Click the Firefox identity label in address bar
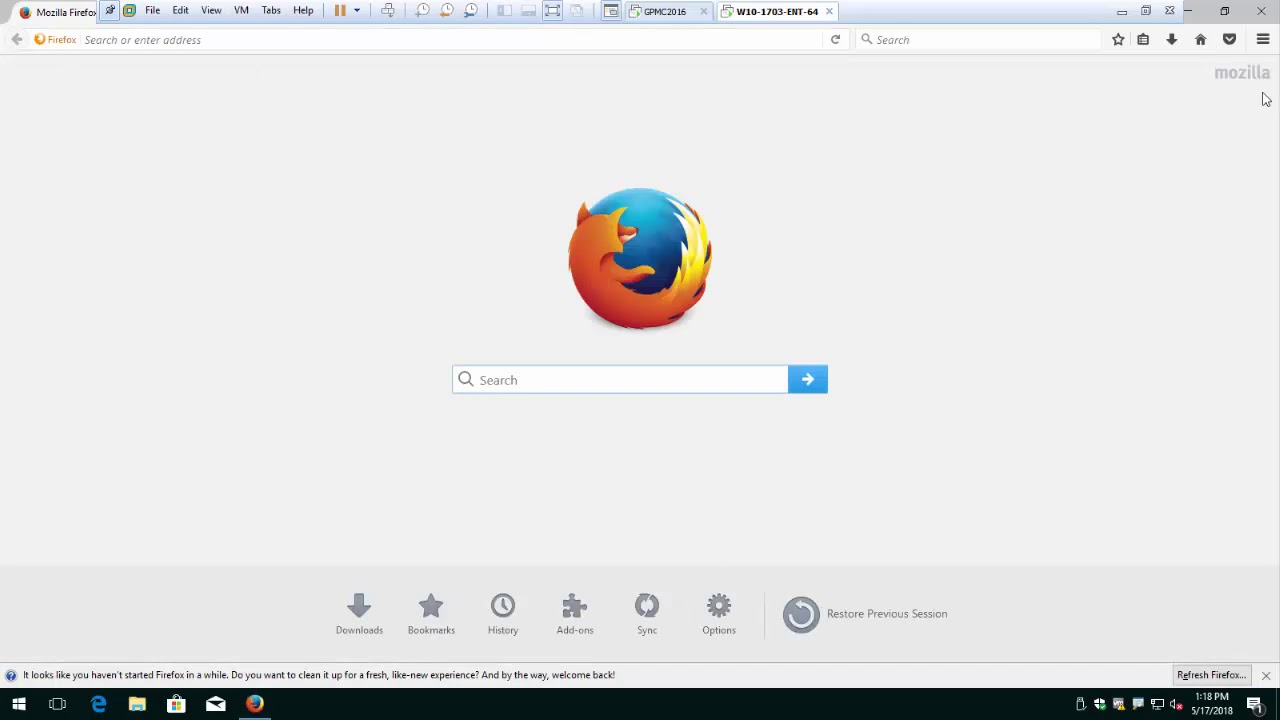 [55, 40]
